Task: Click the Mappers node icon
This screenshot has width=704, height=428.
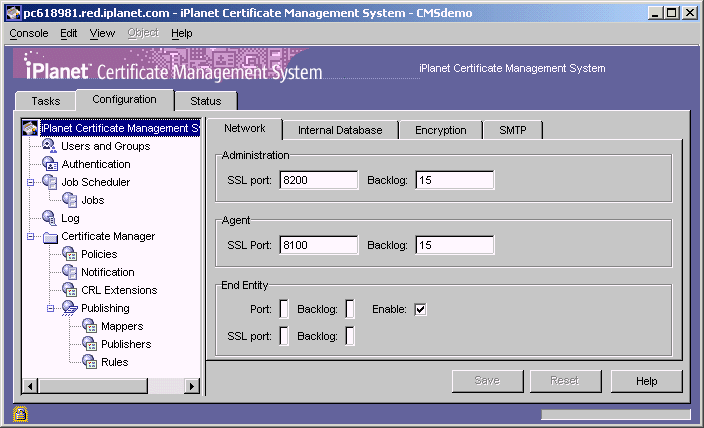Action: [x=89, y=326]
